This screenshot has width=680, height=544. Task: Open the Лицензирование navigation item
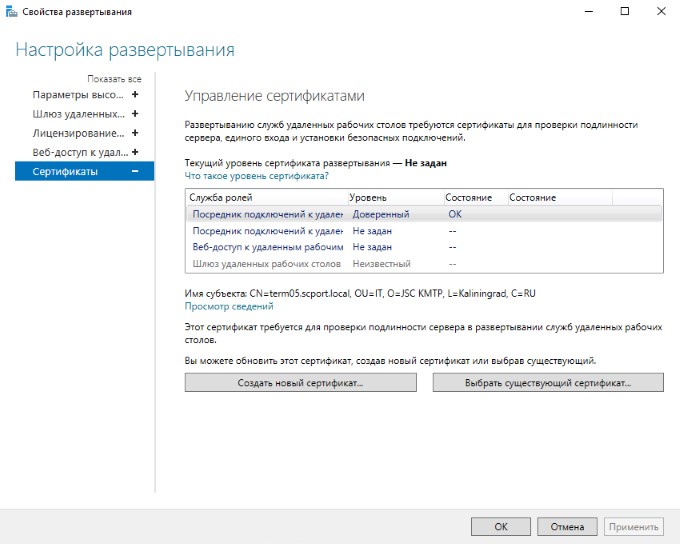coord(78,133)
